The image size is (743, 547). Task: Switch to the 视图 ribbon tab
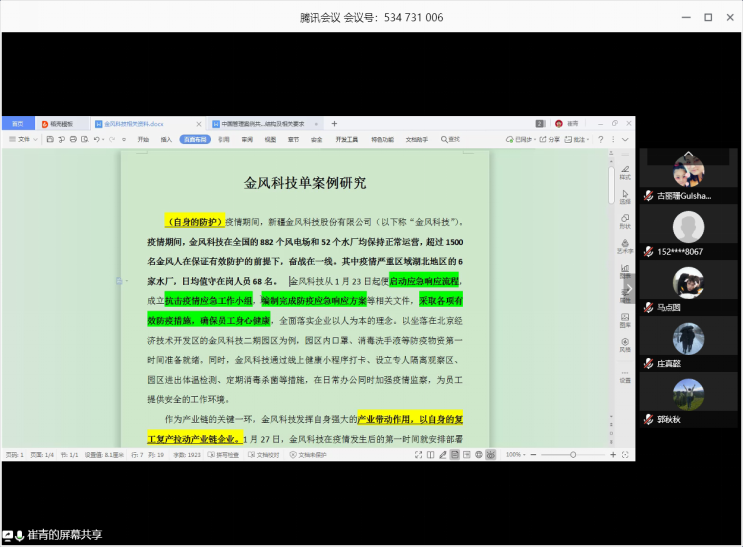(270, 139)
